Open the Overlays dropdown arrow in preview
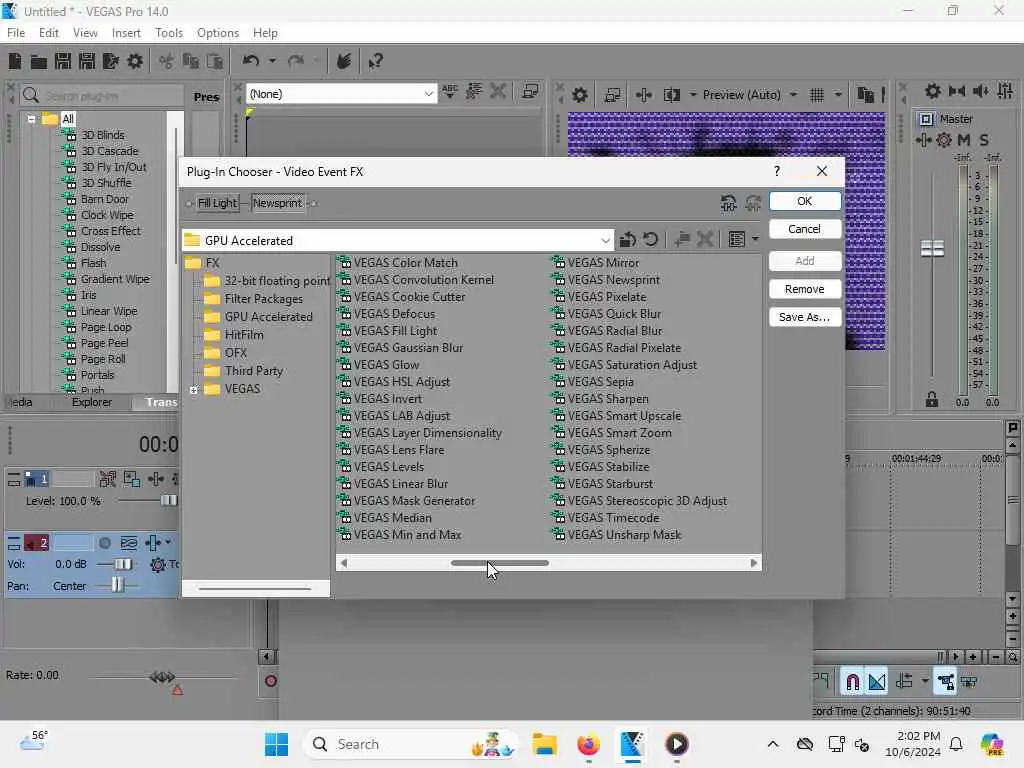Image resolution: width=1024 pixels, height=768 pixels. point(838,95)
